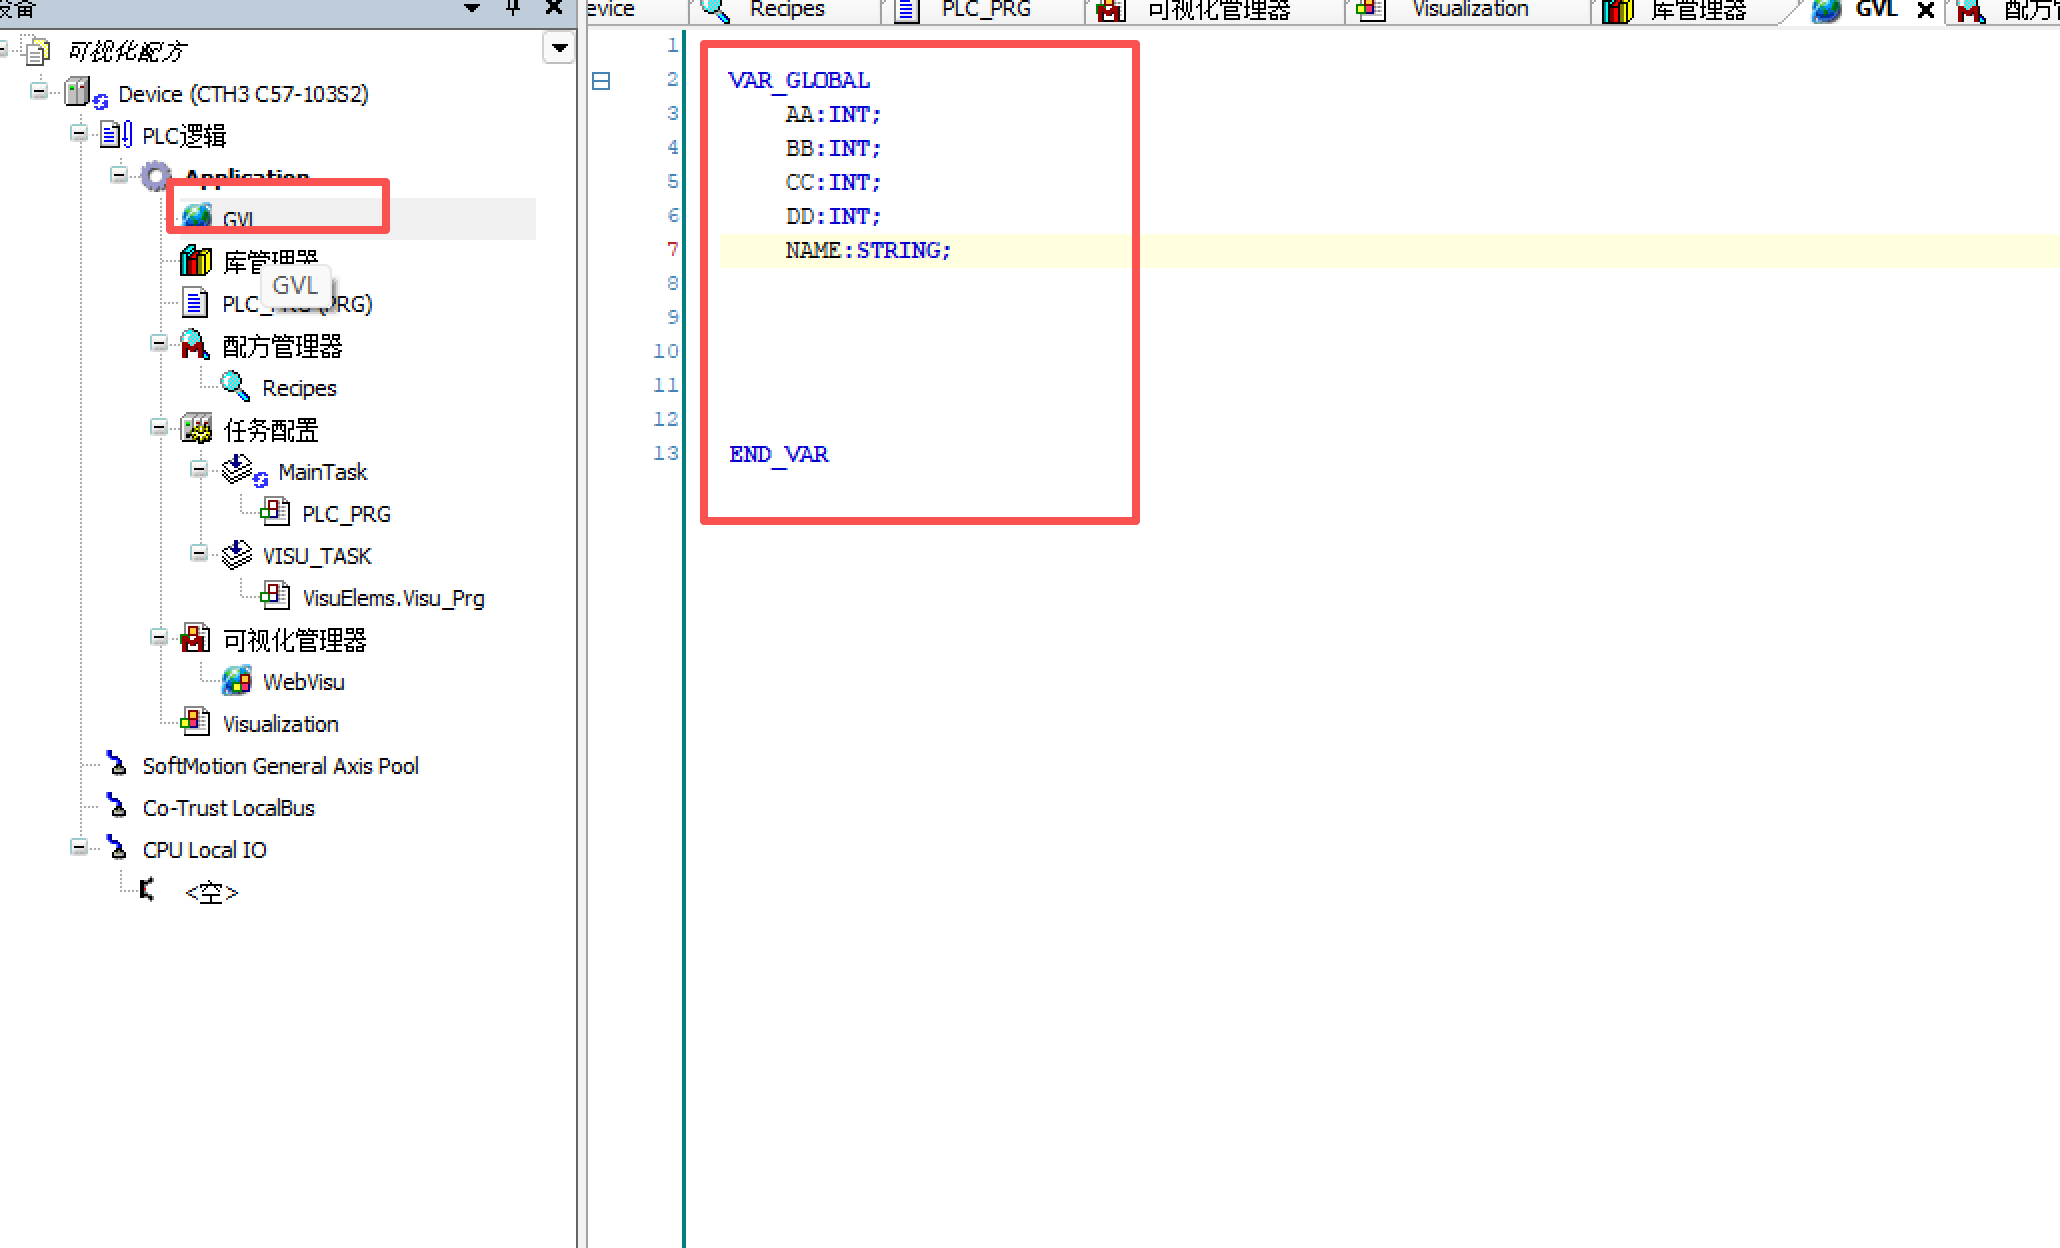Click the CPU Local IO icon
The image size is (2060, 1248).
pyautogui.click(x=117, y=849)
